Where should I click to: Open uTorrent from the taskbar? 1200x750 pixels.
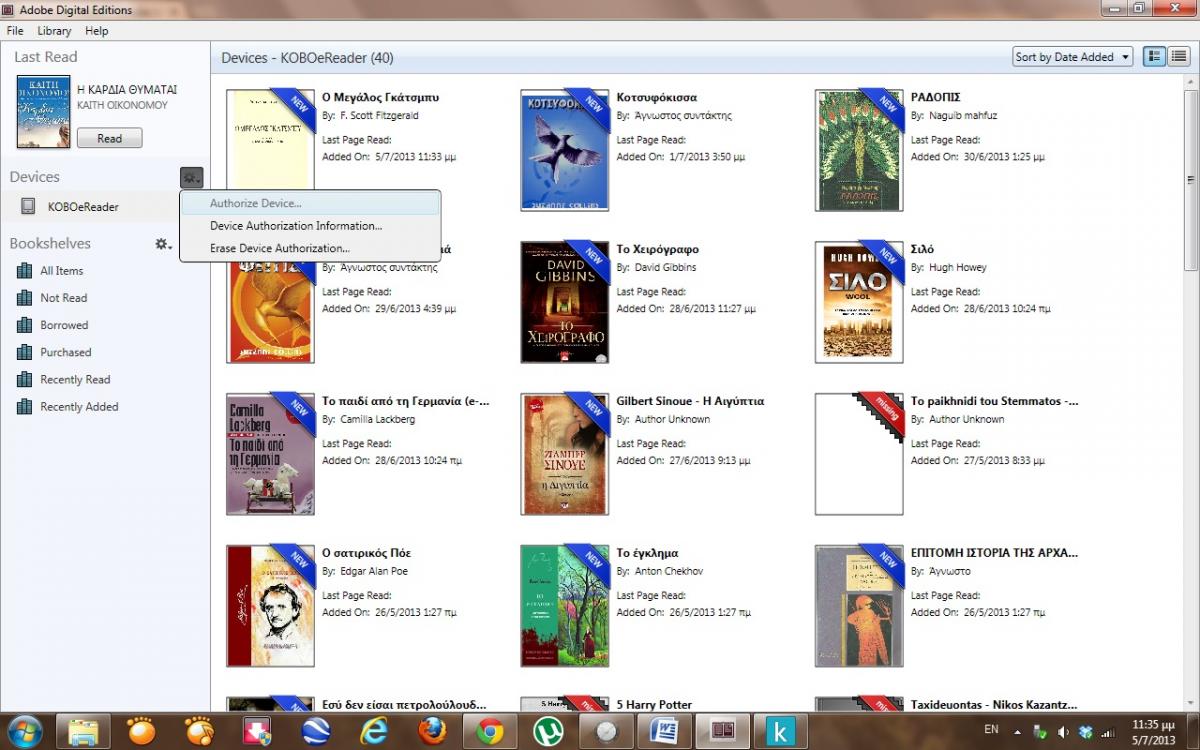[548, 732]
